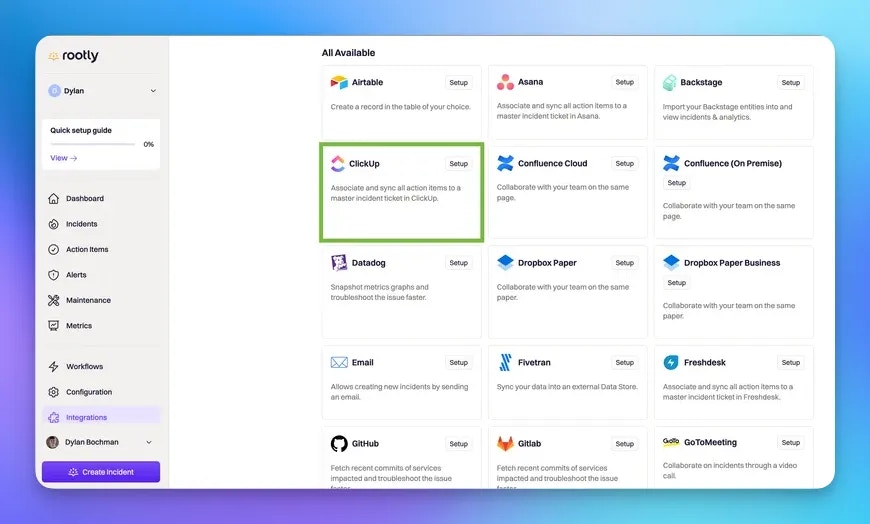The width and height of the screenshot is (870, 524).
Task: Click the Maintenance tools icon
Action: tap(53, 300)
